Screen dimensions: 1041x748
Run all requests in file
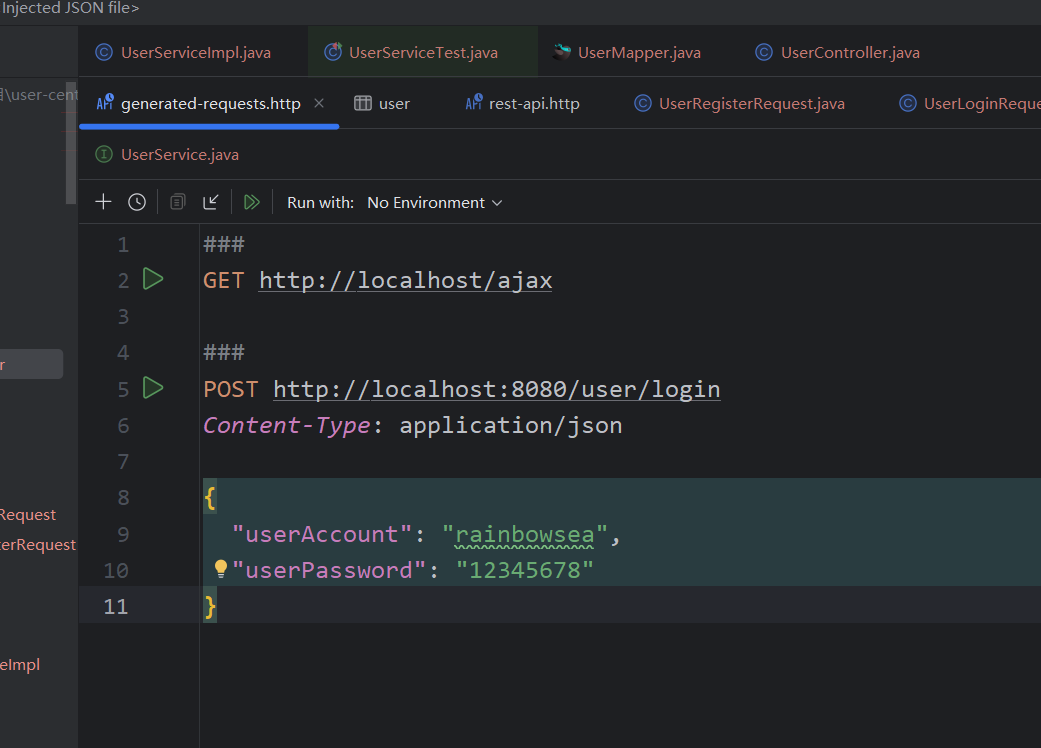(x=252, y=202)
